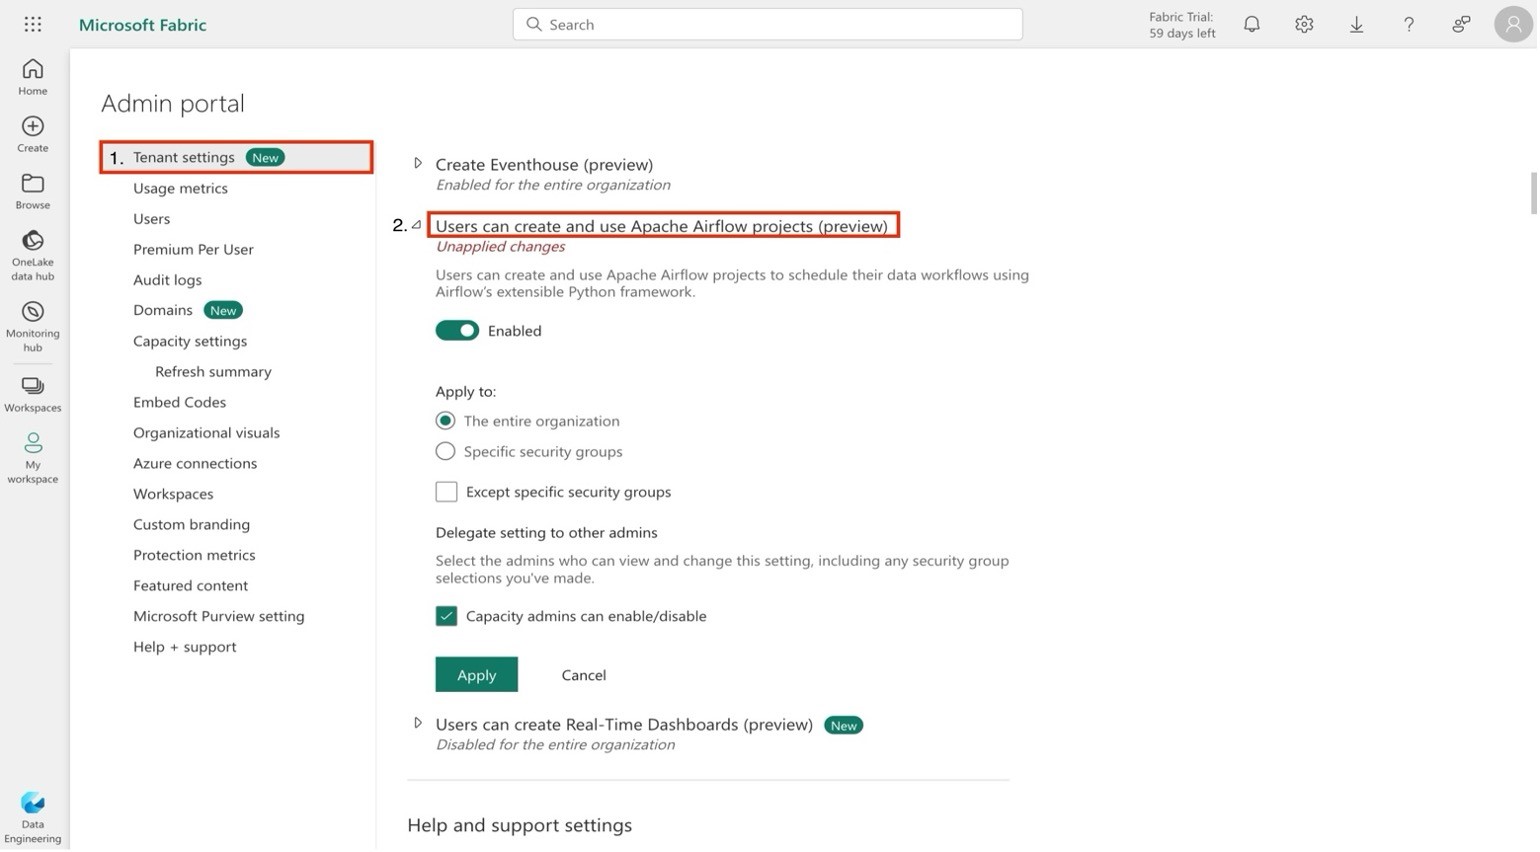Click the Help and support settings heading
The image size is (1540, 852).
point(520,826)
